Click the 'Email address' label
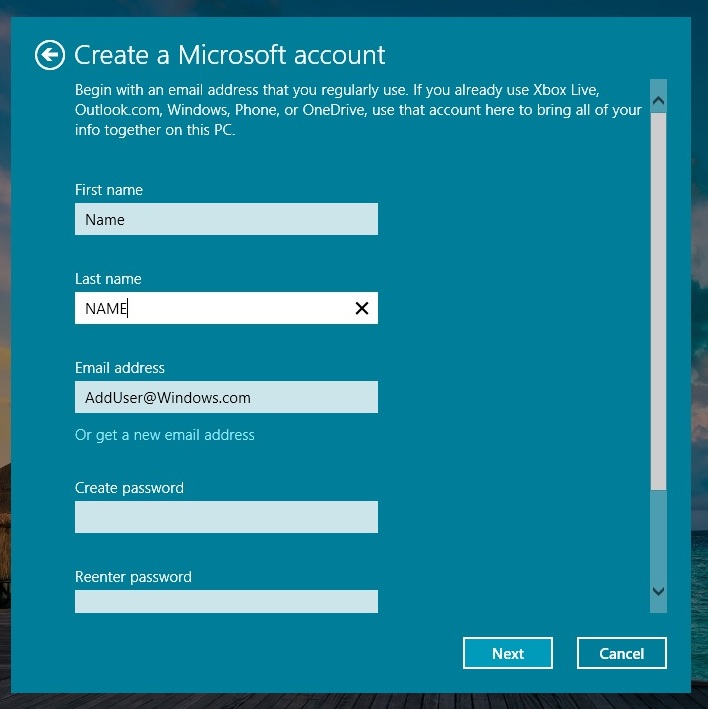Screen dimensions: 708x709 click(120, 368)
